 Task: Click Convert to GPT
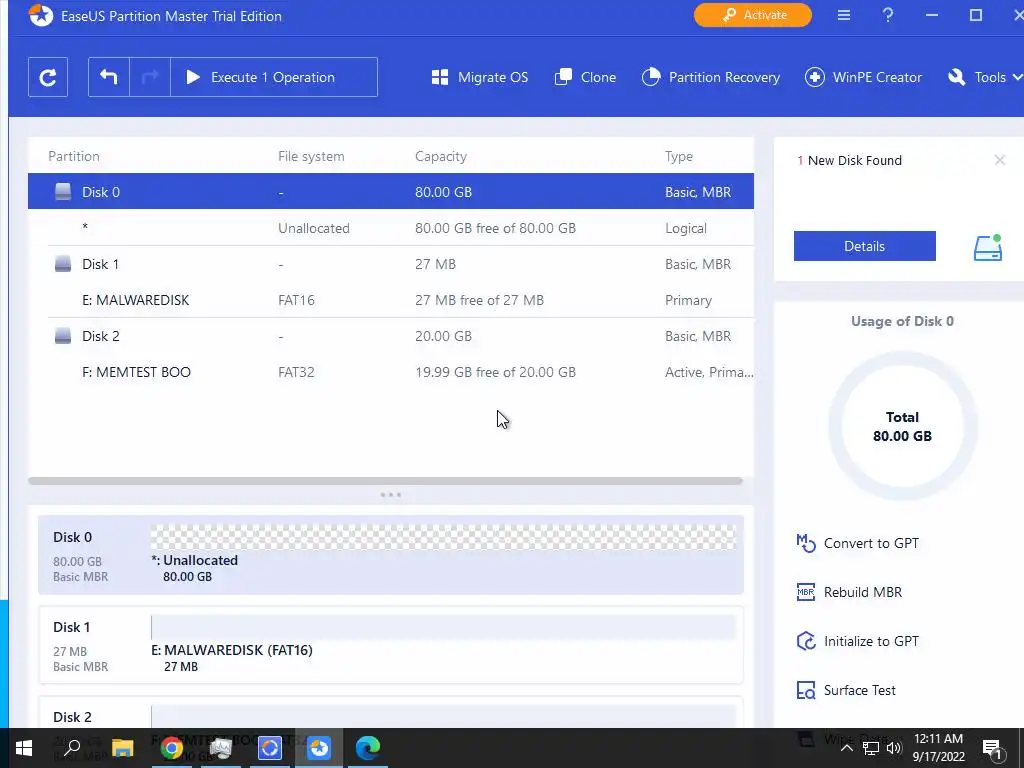[x=871, y=543]
